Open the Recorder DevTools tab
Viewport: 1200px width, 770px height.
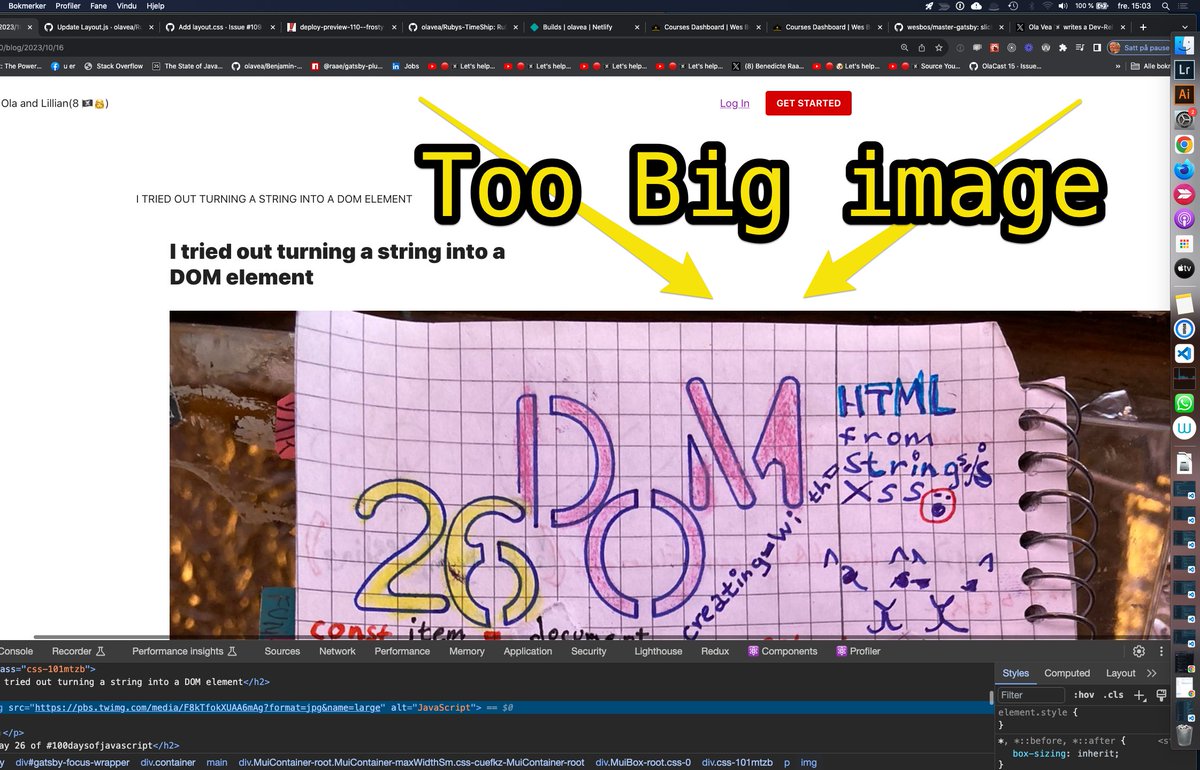pyautogui.click(x=78, y=651)
